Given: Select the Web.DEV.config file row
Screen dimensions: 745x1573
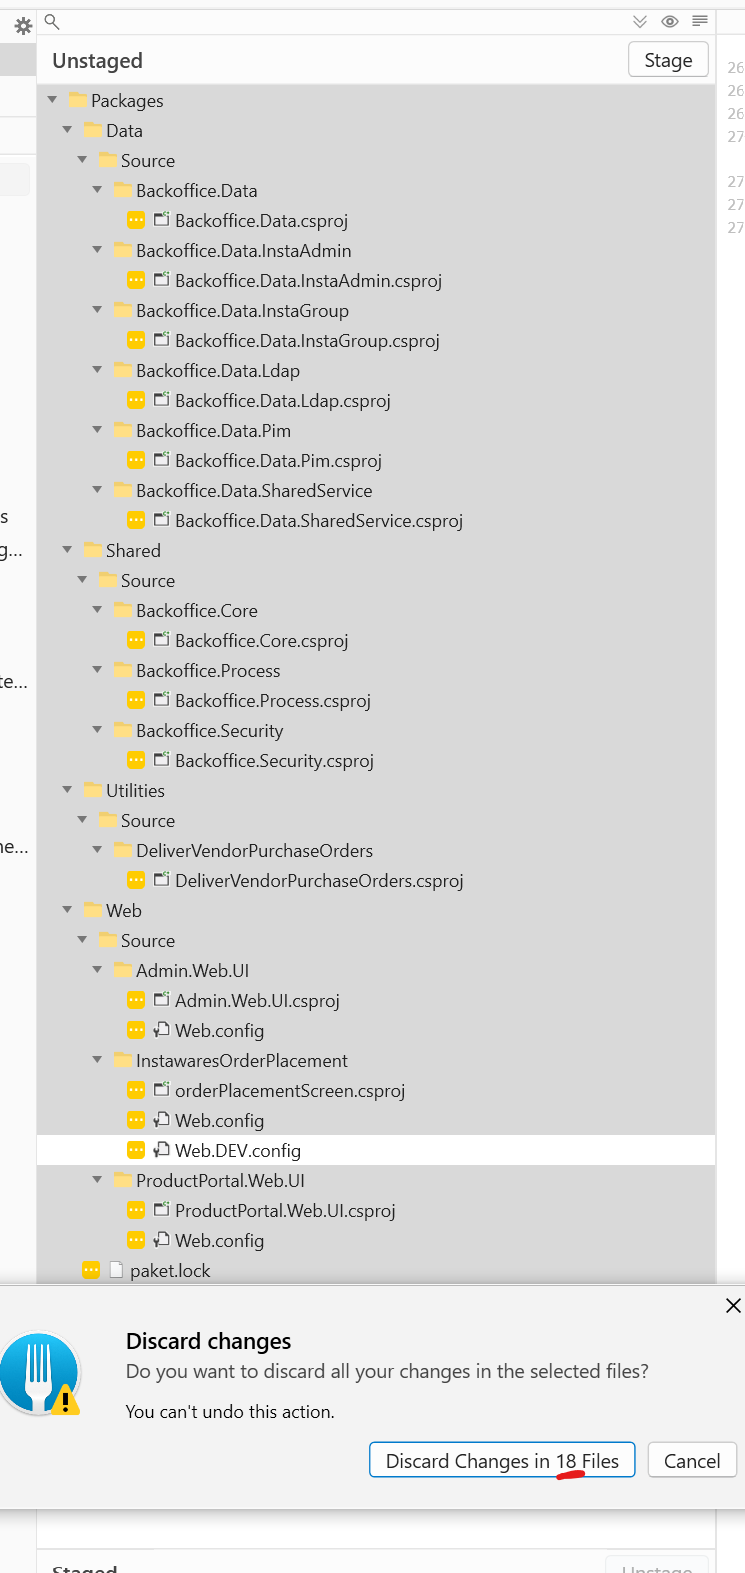Looking at the screenshot, I should click(x=238, y=1150).
